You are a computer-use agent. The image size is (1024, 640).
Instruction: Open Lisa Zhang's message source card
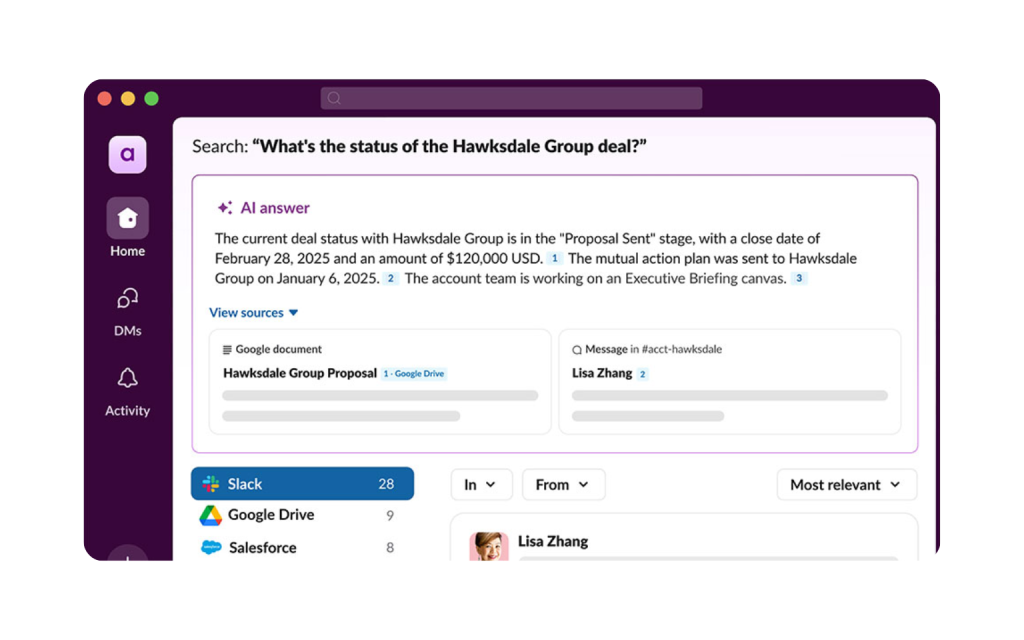(729, 382)
